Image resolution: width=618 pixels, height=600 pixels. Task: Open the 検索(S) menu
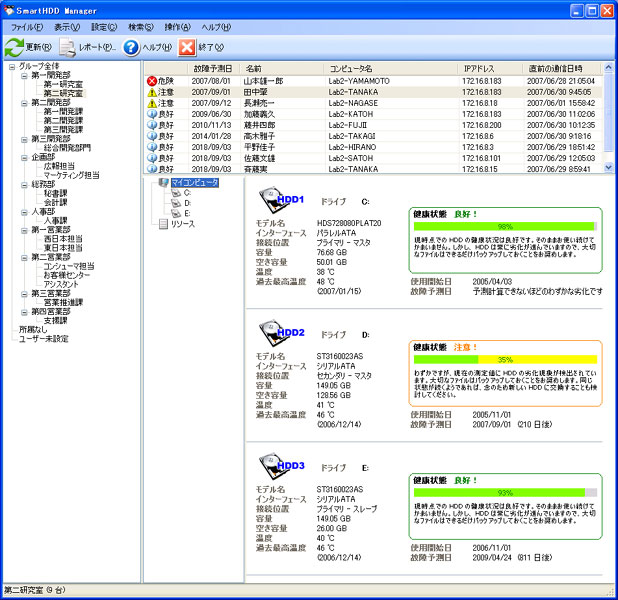coord(141,27)
